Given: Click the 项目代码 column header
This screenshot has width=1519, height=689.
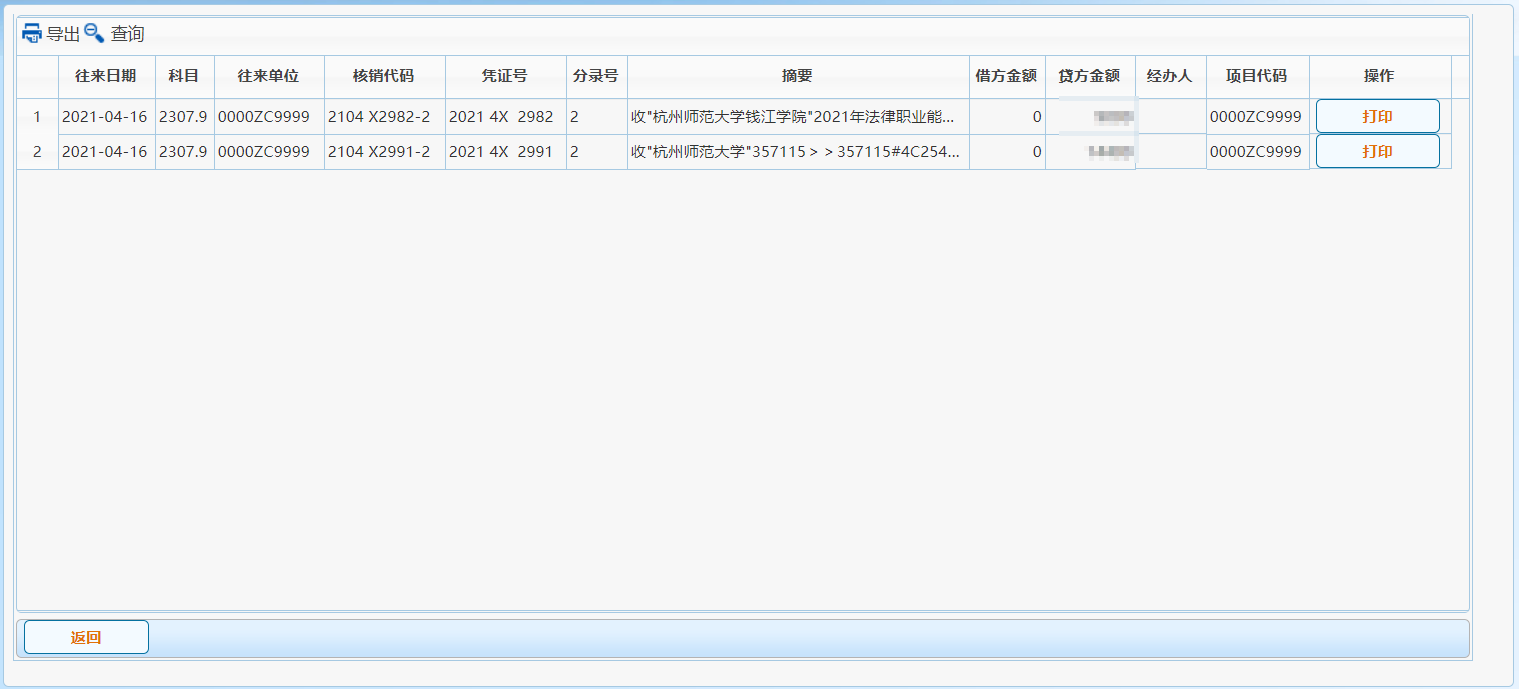Looking at the screenshot, I should pyautogui.click(x=1256, y=76).
